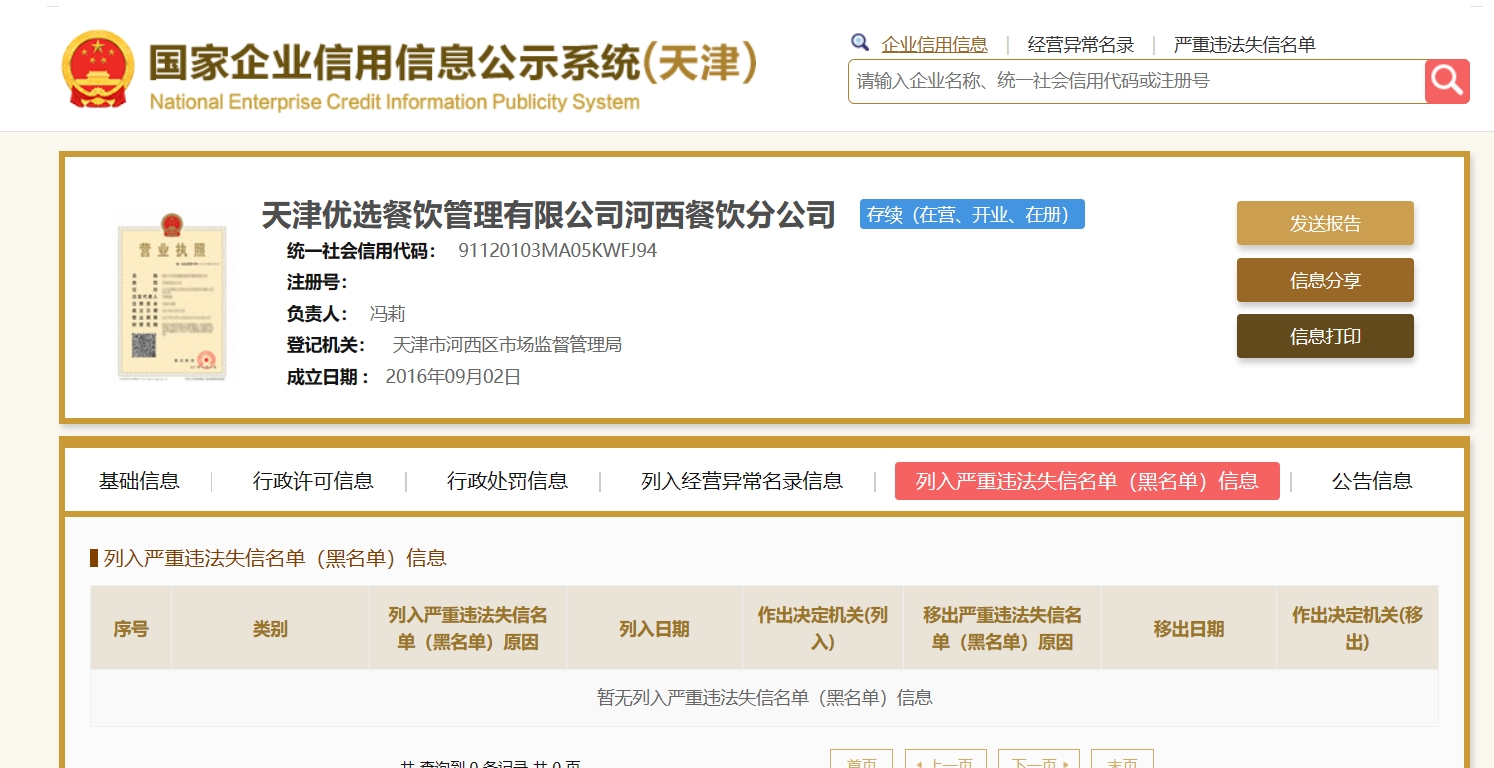Click the establishment date 2016年09月02日
The height and width of the screenshot is (768, 1494).
click(x=453, y=377)
